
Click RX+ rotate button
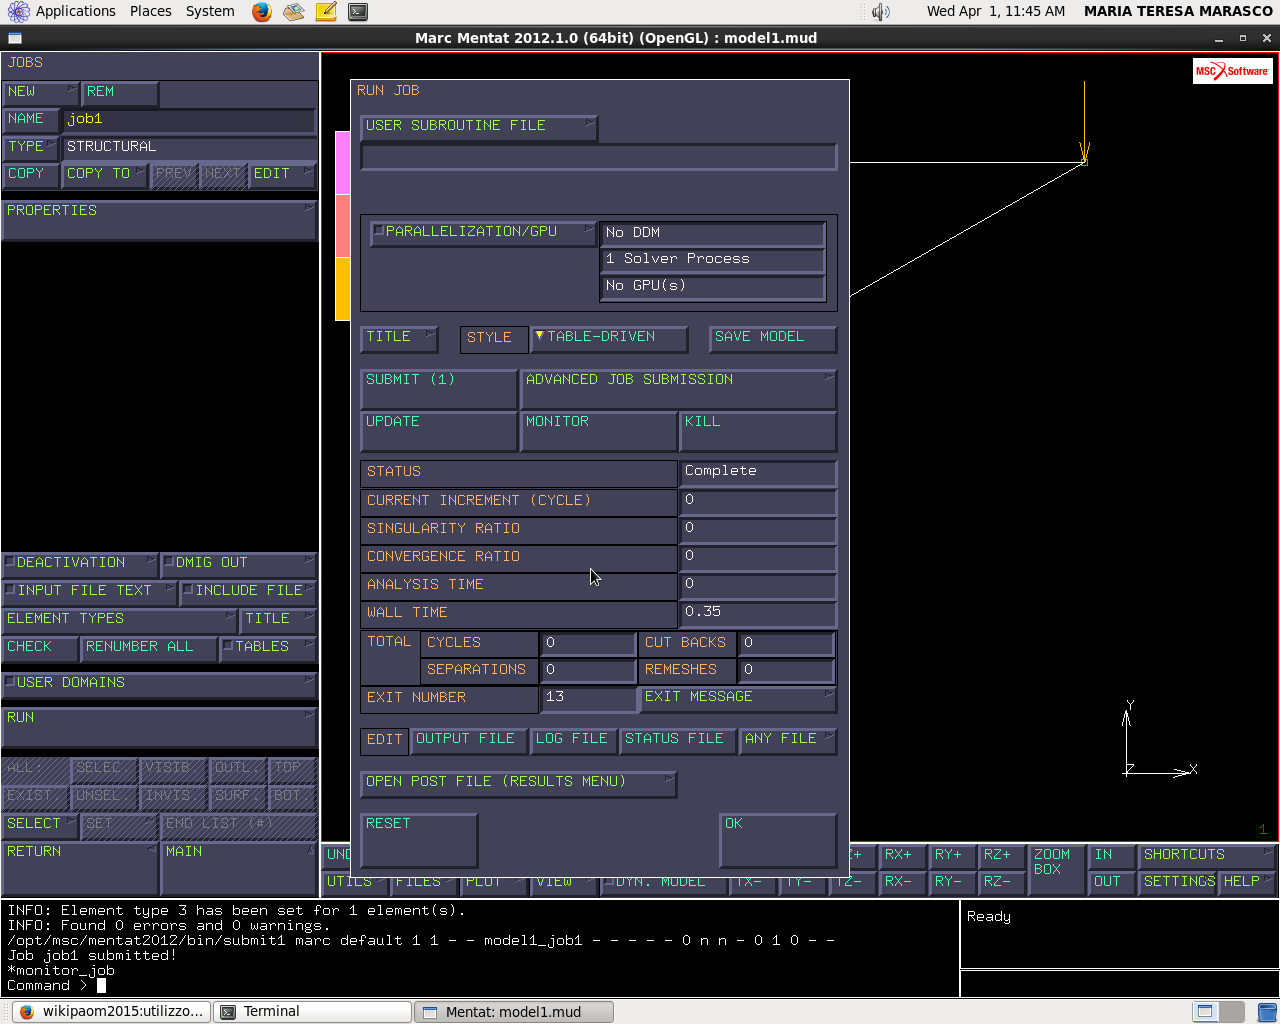pyautogui.click(x=902, y=855)
